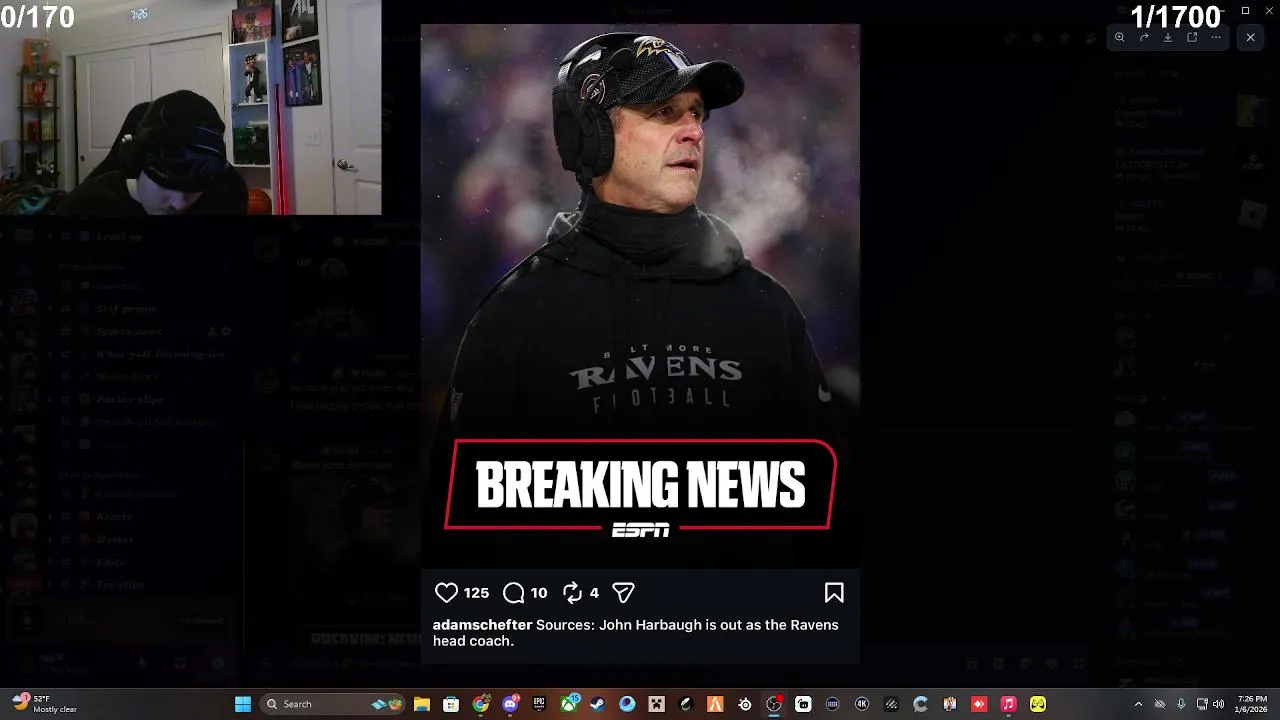Click the Ravens coach image preview
The width and height of the screenshot is (1280, 720).
click(x=640, y=344)
